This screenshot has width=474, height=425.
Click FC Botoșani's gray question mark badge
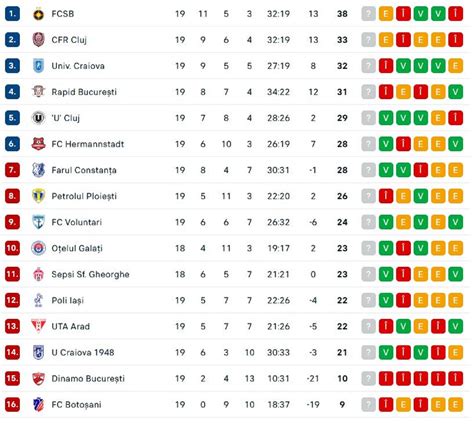coord(369,405)
